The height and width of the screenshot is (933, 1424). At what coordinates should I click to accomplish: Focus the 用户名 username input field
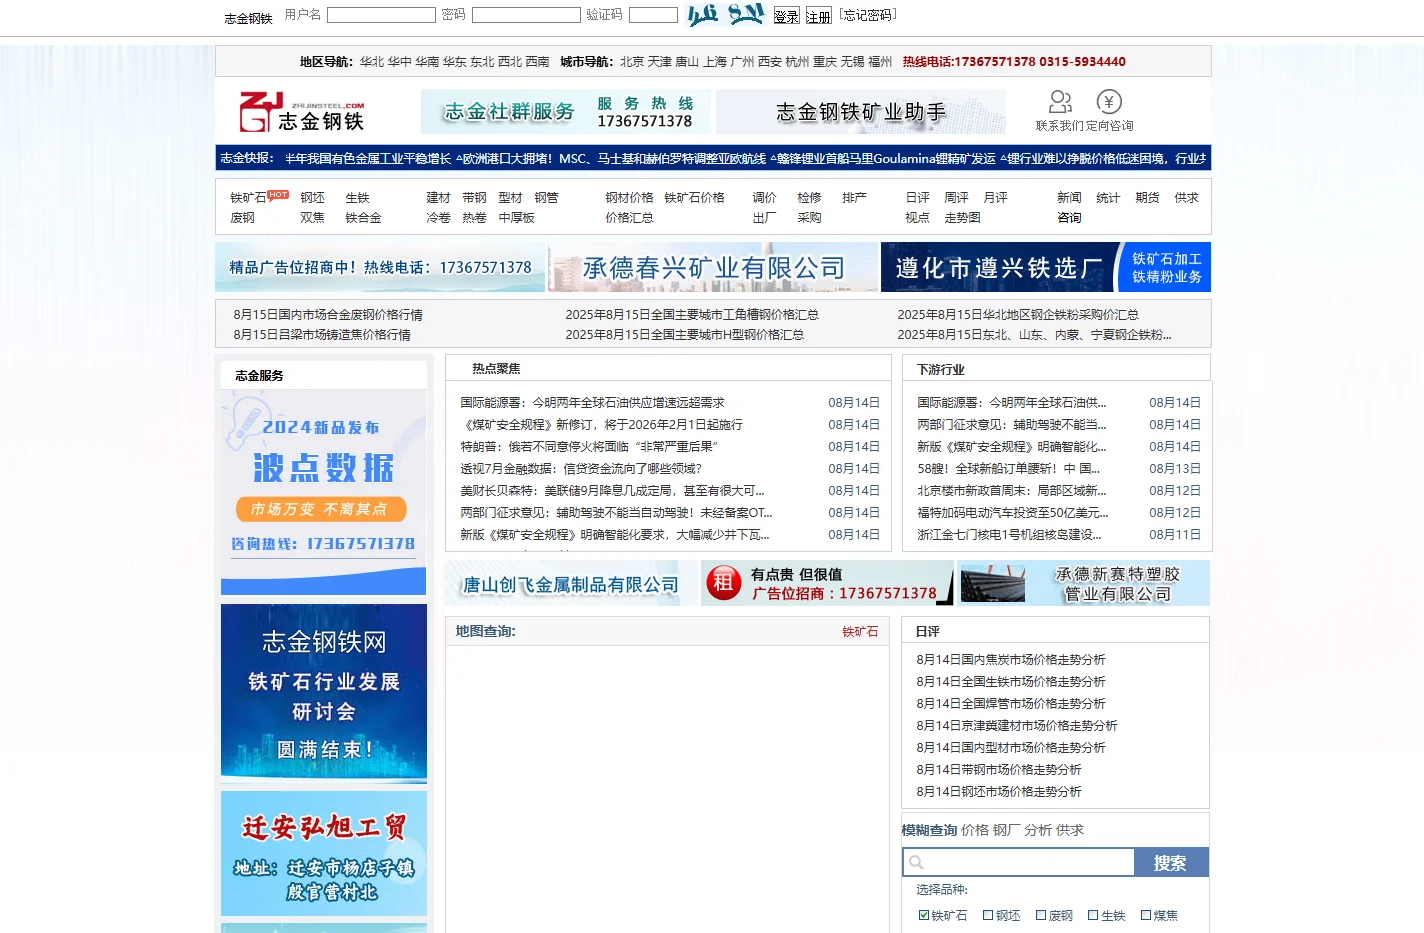381,15
